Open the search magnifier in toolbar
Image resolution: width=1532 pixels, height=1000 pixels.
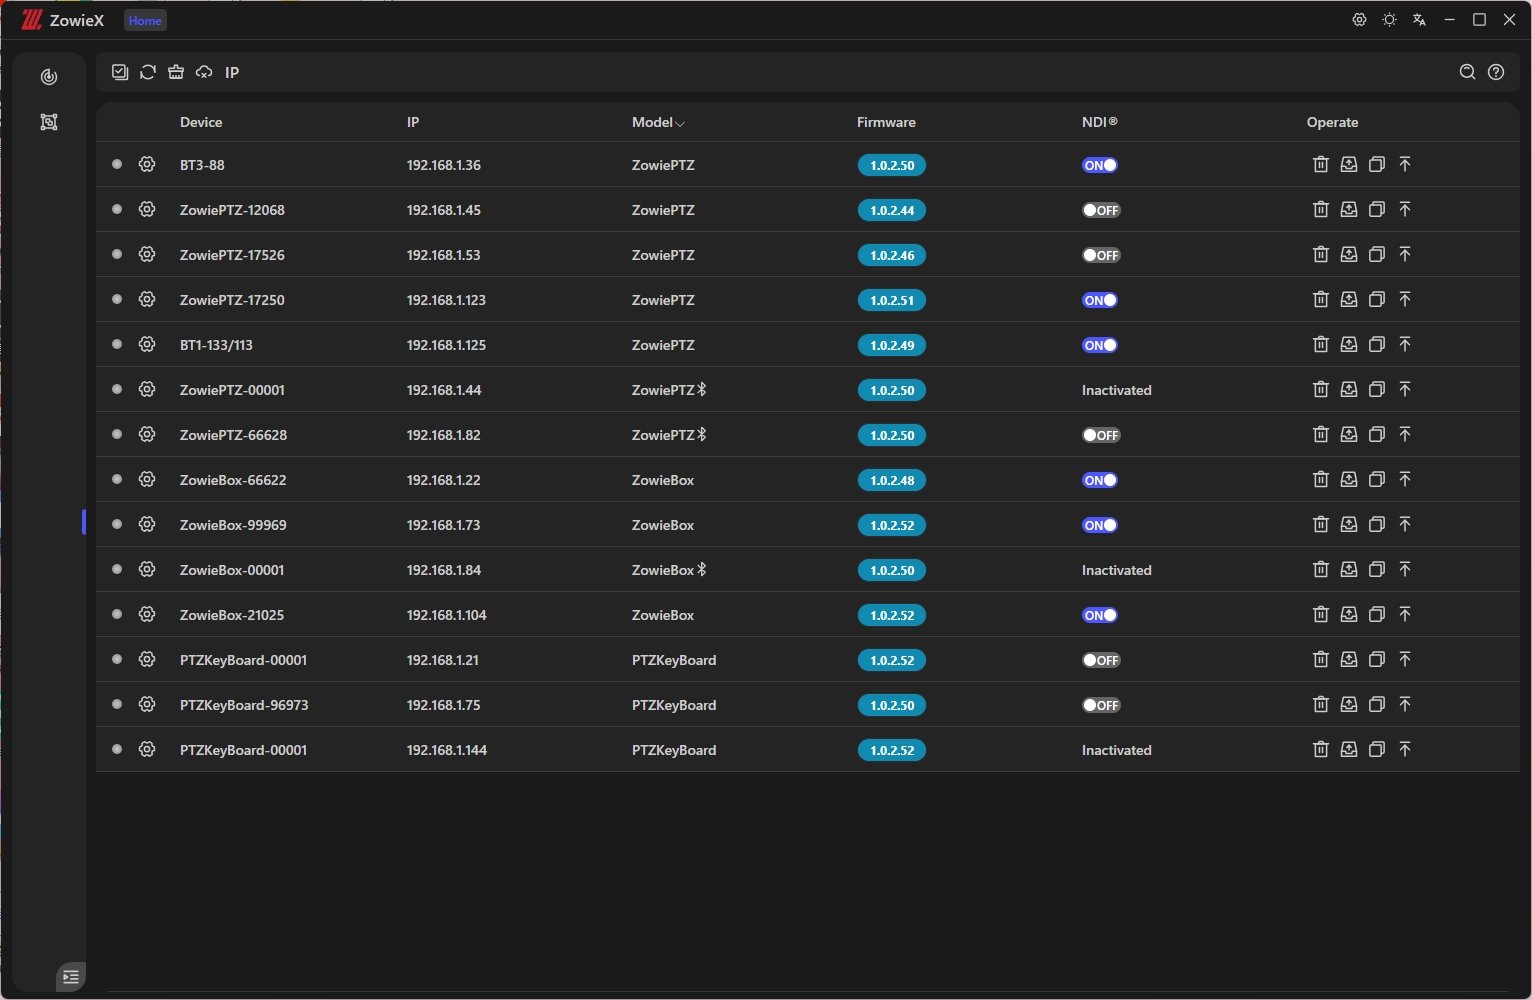pos(1467,72)
